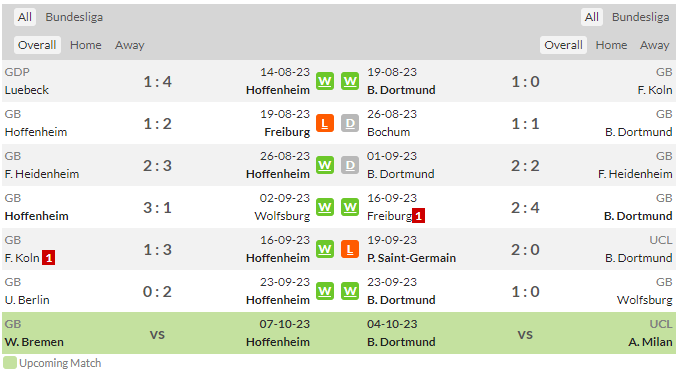Select the right All competitions filter
The height and width of the screenshot is (389, 677).
point(592,17)
